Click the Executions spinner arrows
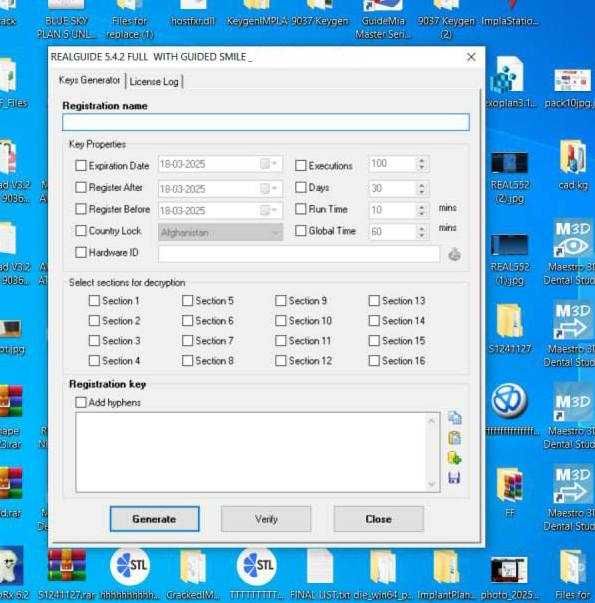Screen dimensions: 595x603 (422, 164)
